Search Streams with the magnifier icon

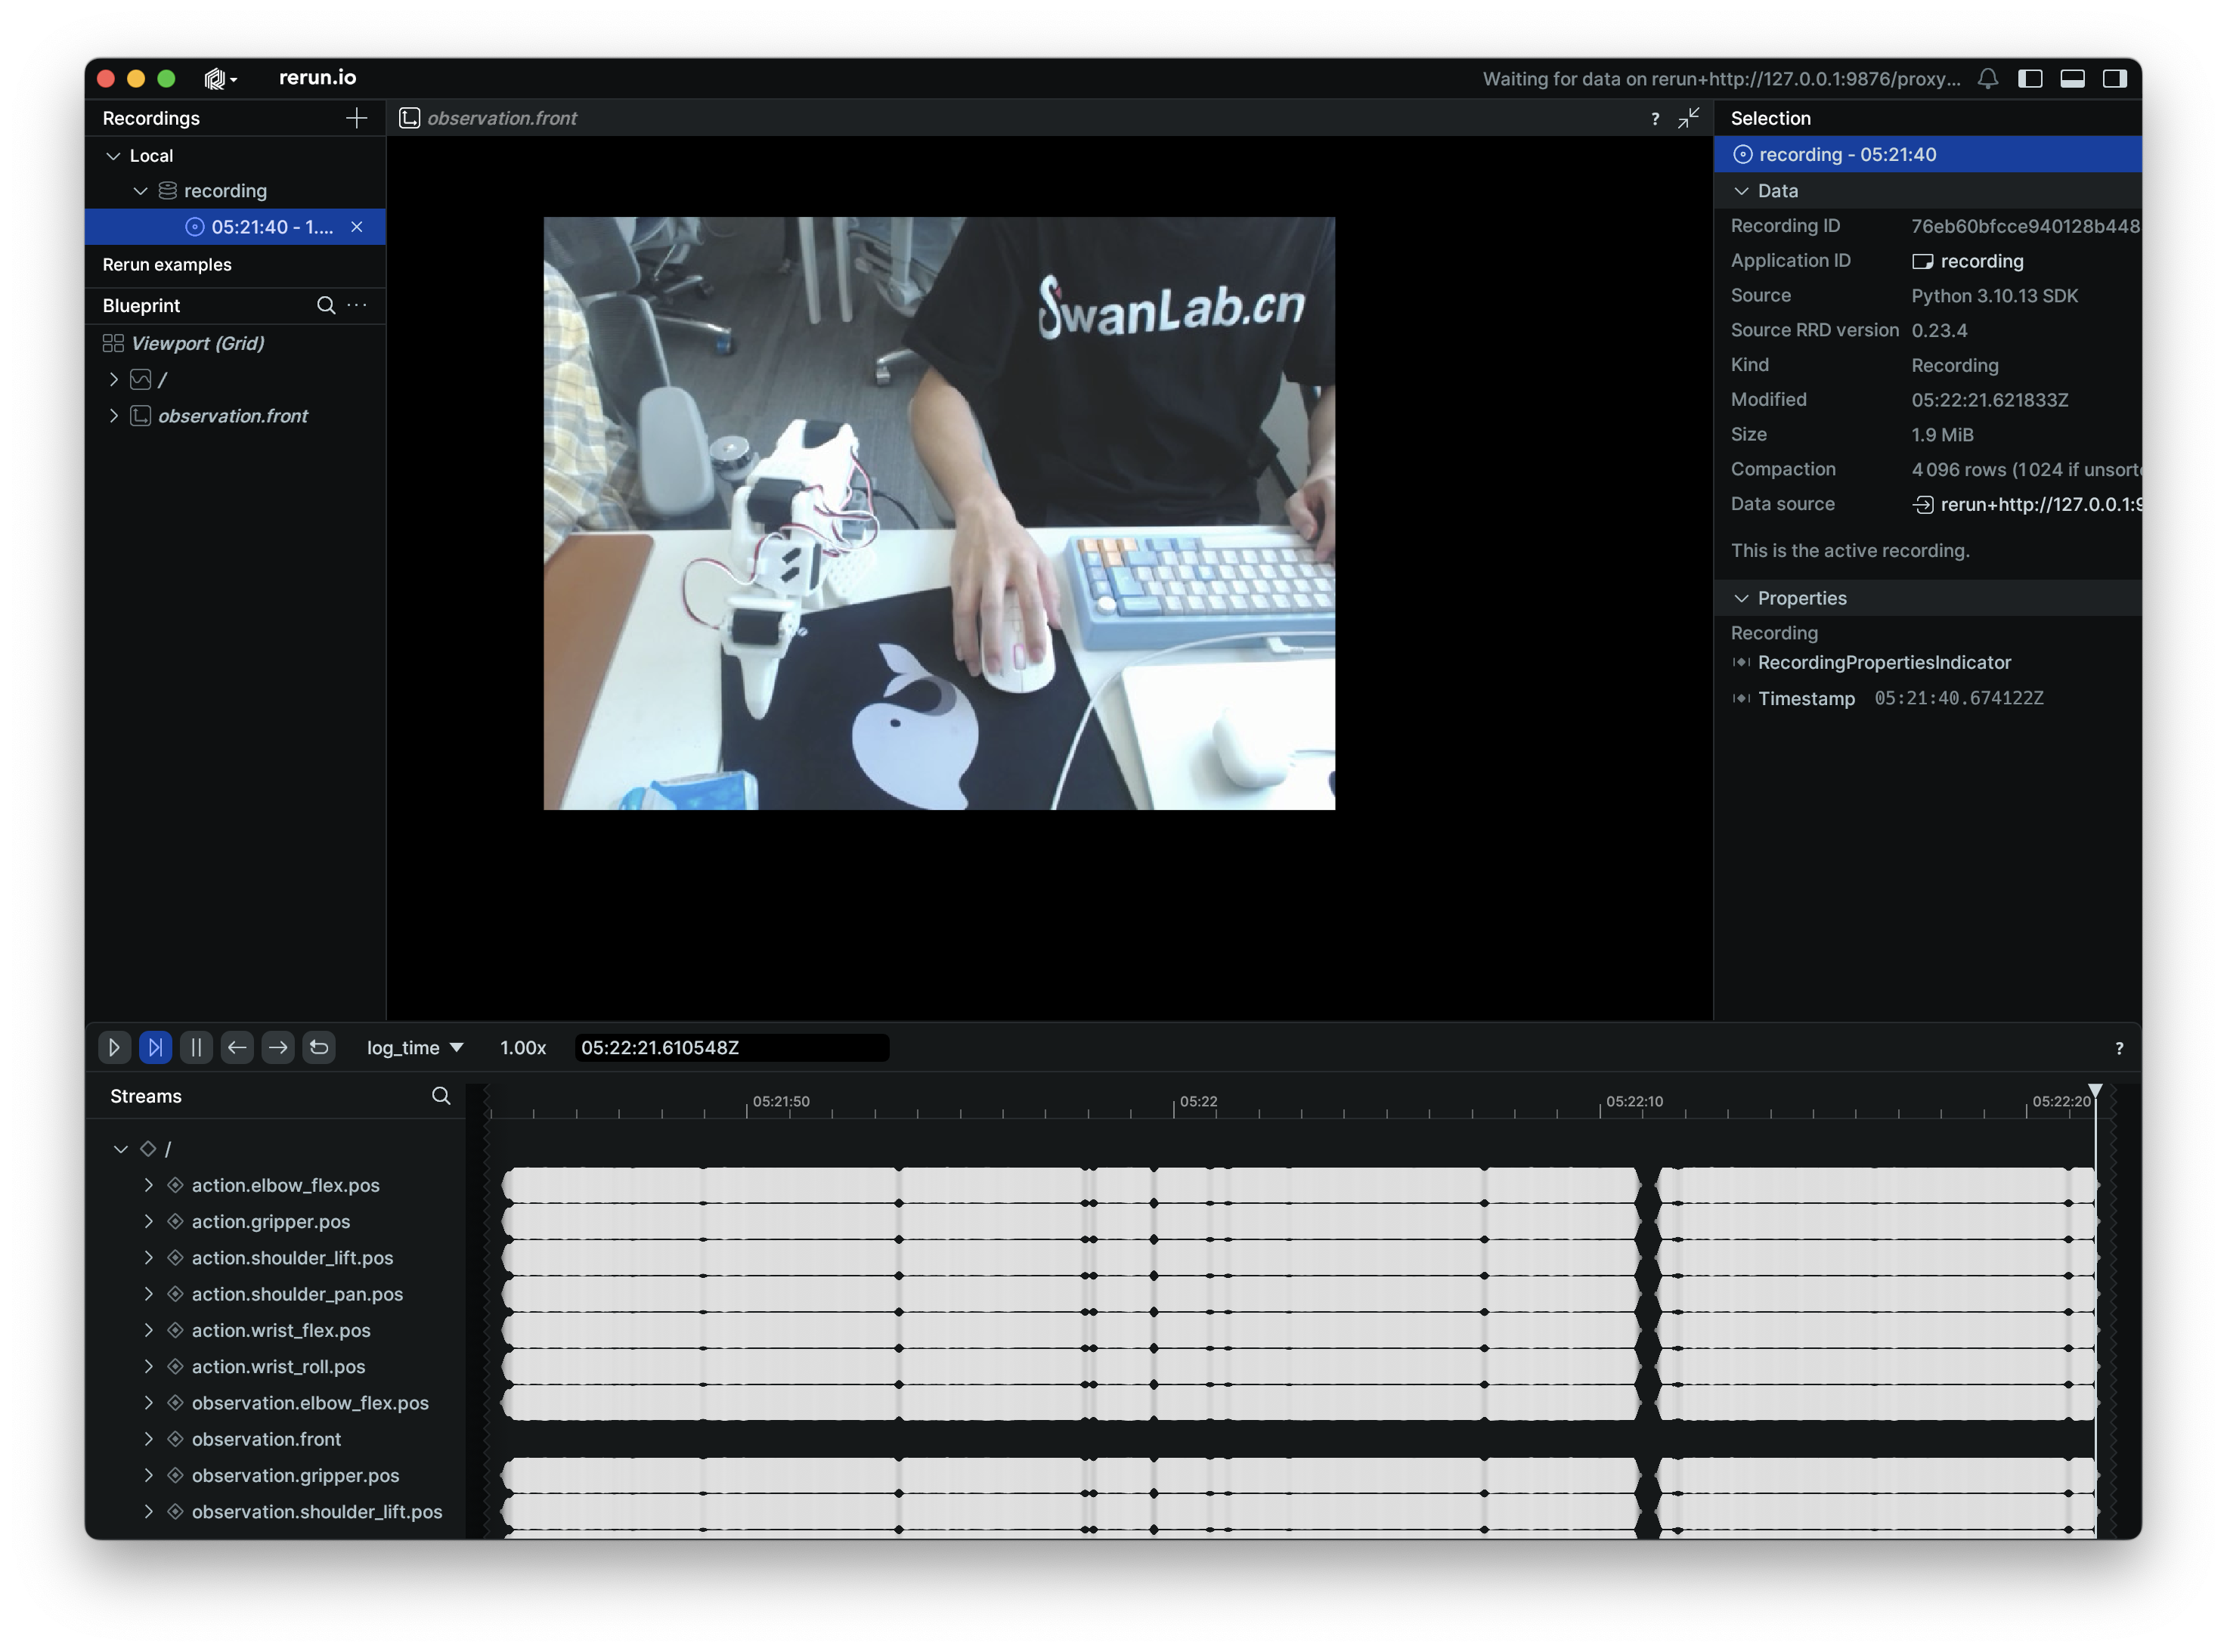[441, 1096]
